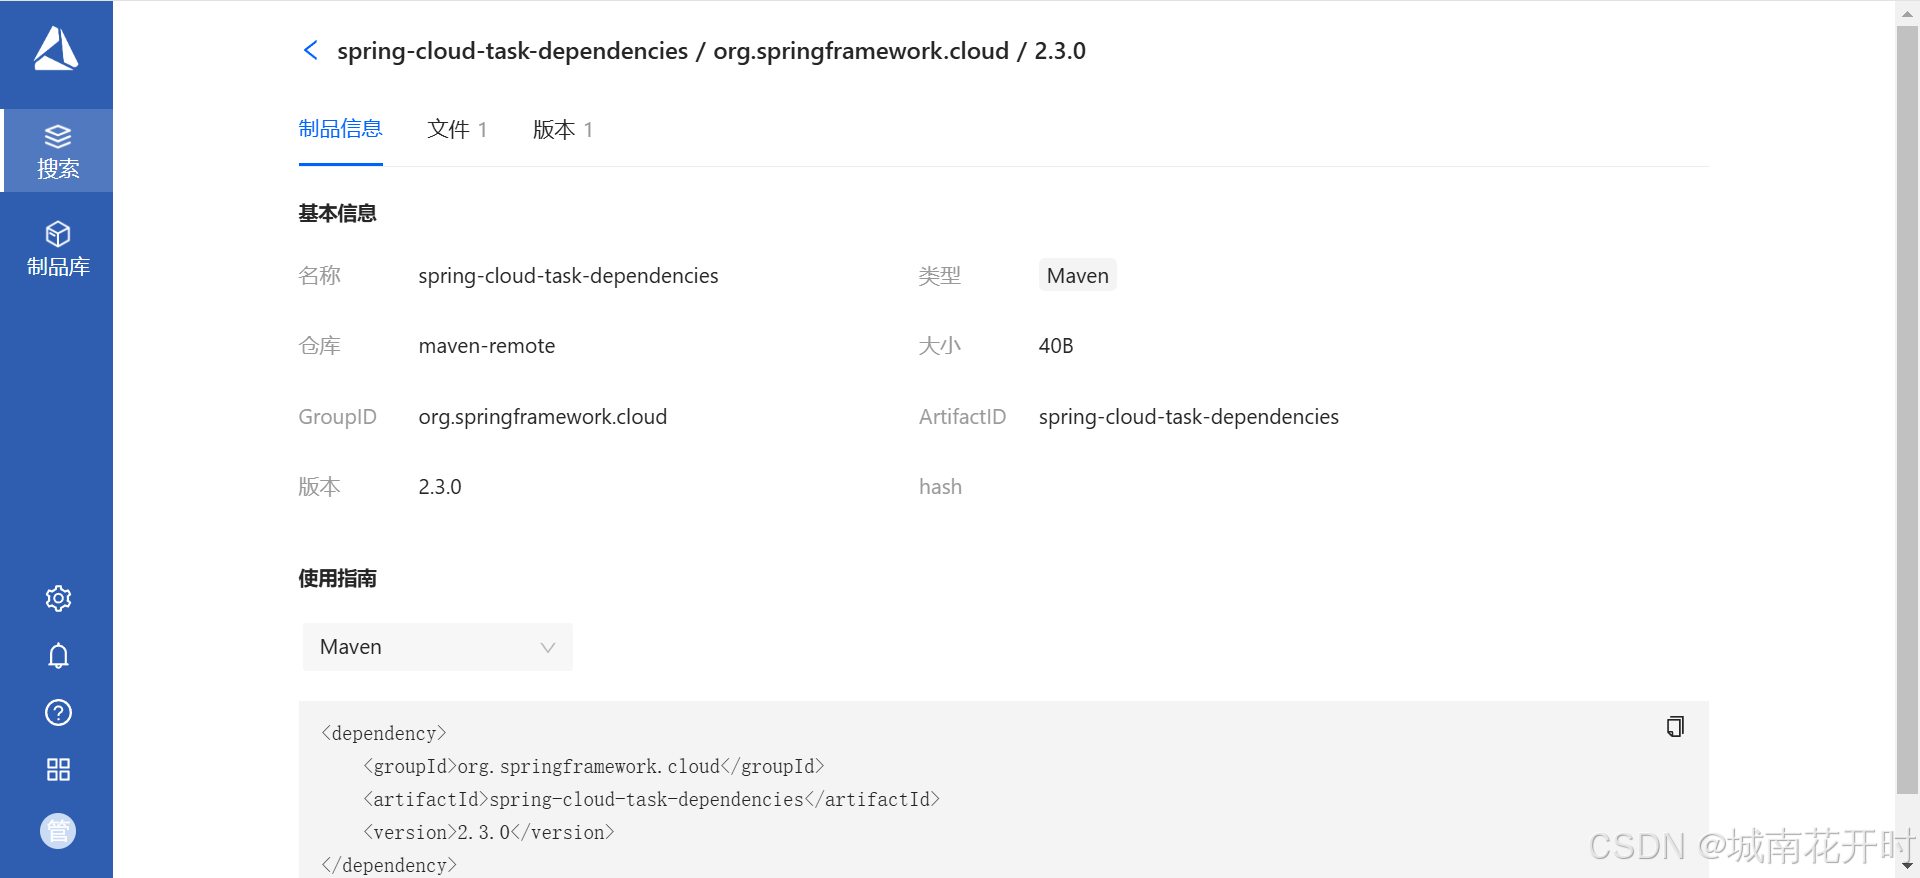Open the user avatar 管 menu
Viewport: 1920px width, 878px height.
point(58,831)
